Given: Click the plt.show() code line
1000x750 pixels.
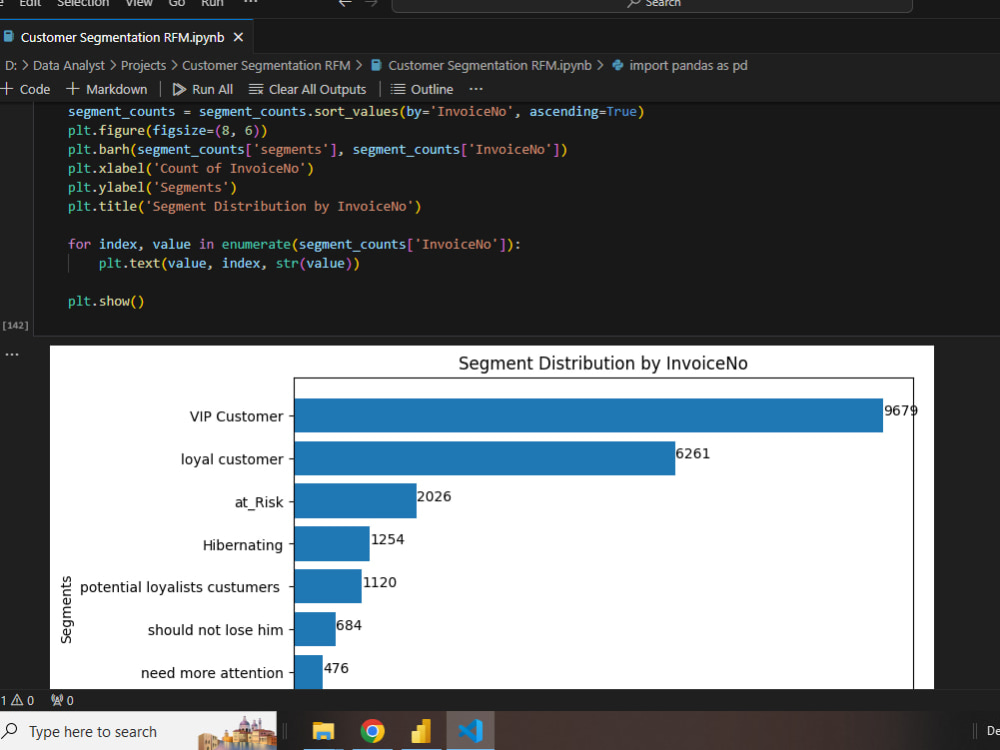Looking at the screenshot, I should point(106,301).
